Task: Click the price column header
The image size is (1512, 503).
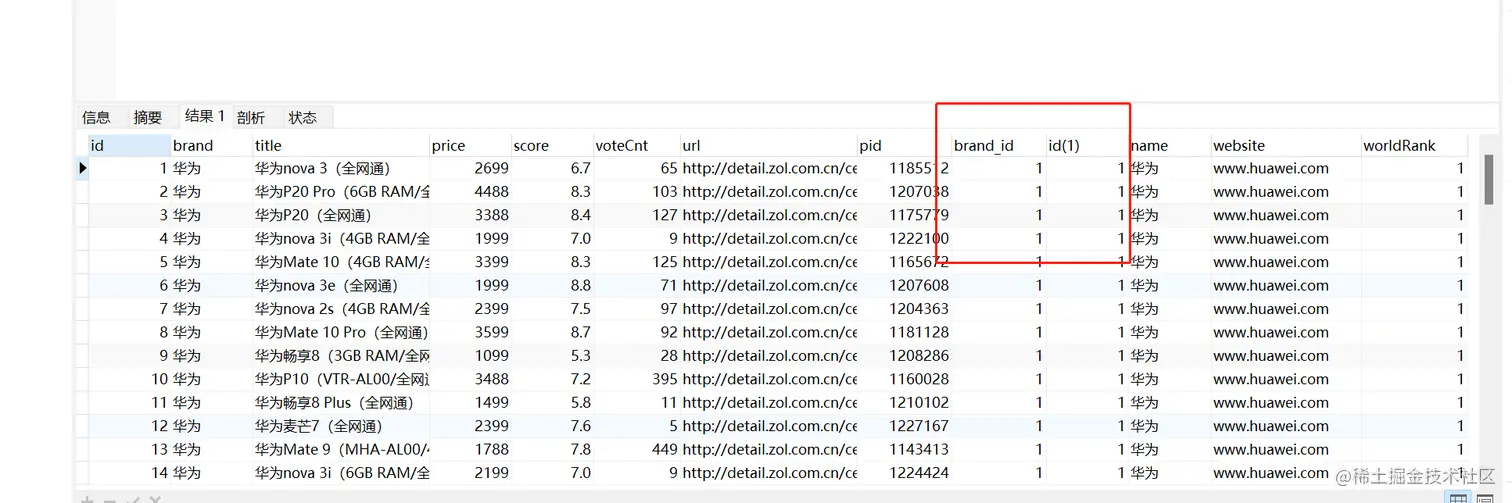Action: pos(470,145)
